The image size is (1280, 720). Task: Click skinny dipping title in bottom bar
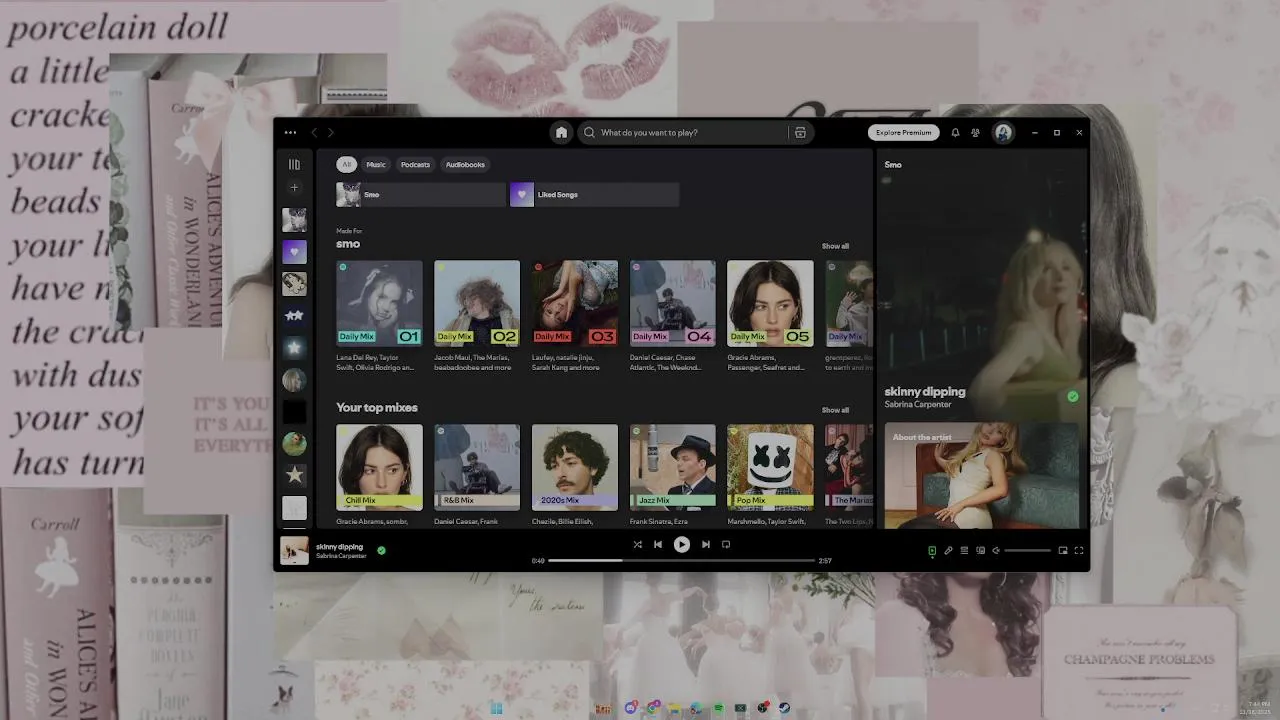(x=339, y=547)
